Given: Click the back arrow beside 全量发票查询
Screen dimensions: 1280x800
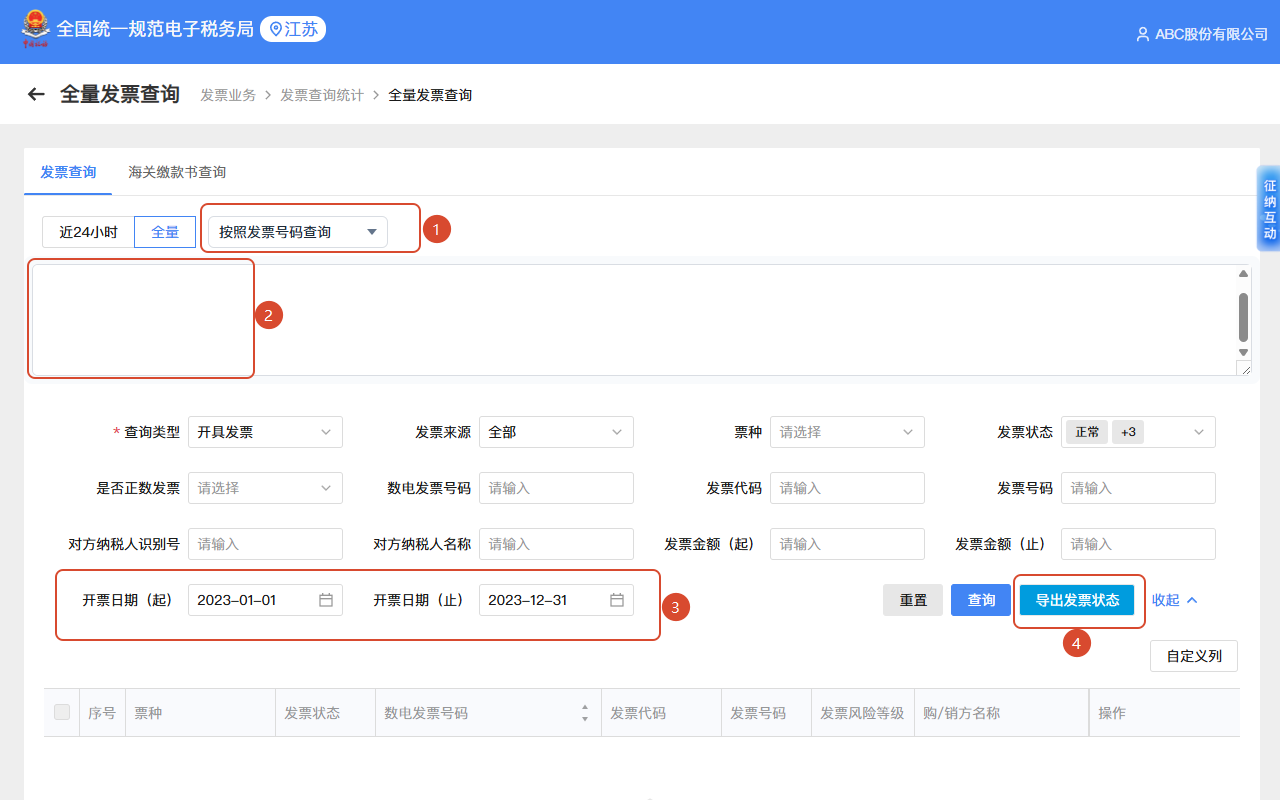Looking at the screenshot, I should coord(36,93).
